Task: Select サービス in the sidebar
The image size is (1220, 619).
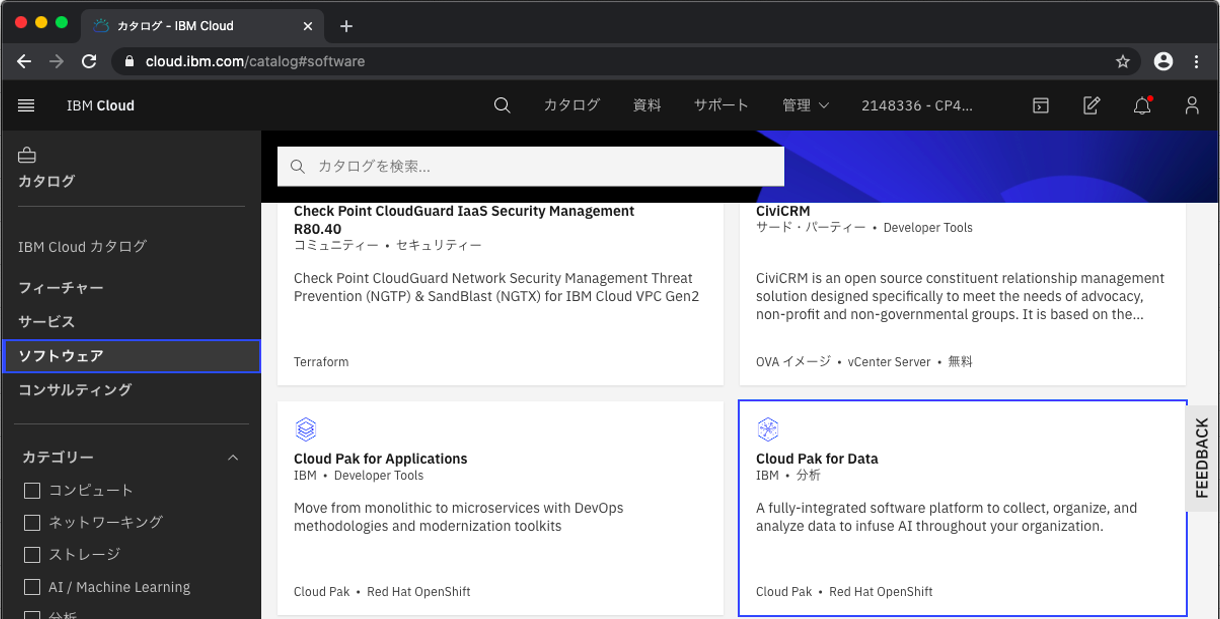Action: pos(46,322)
